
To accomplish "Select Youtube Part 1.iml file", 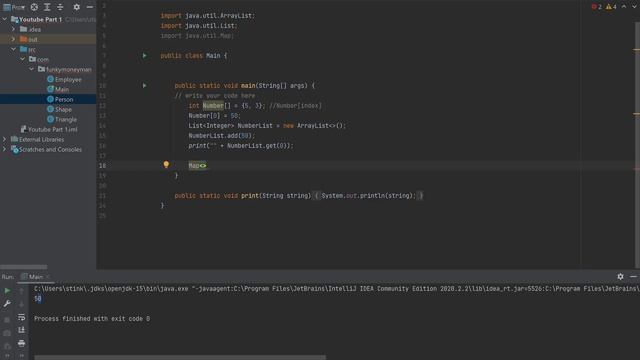I will click(49, 129).
